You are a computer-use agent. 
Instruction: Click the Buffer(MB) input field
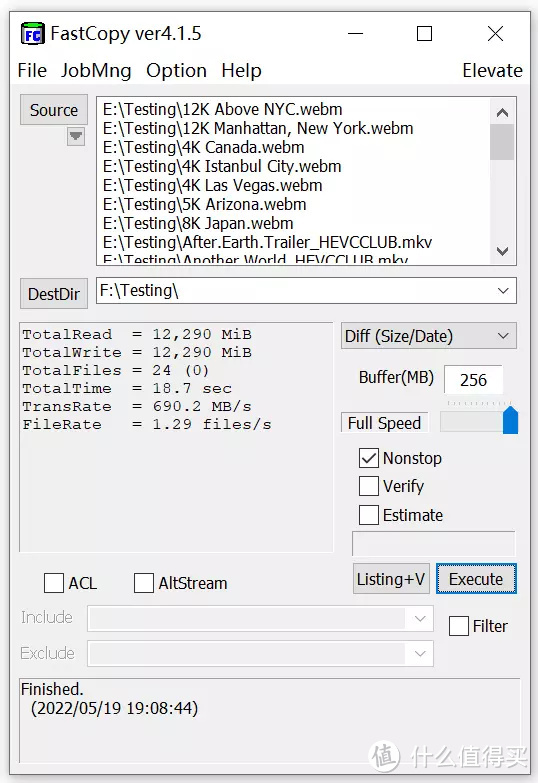[473, 380]
